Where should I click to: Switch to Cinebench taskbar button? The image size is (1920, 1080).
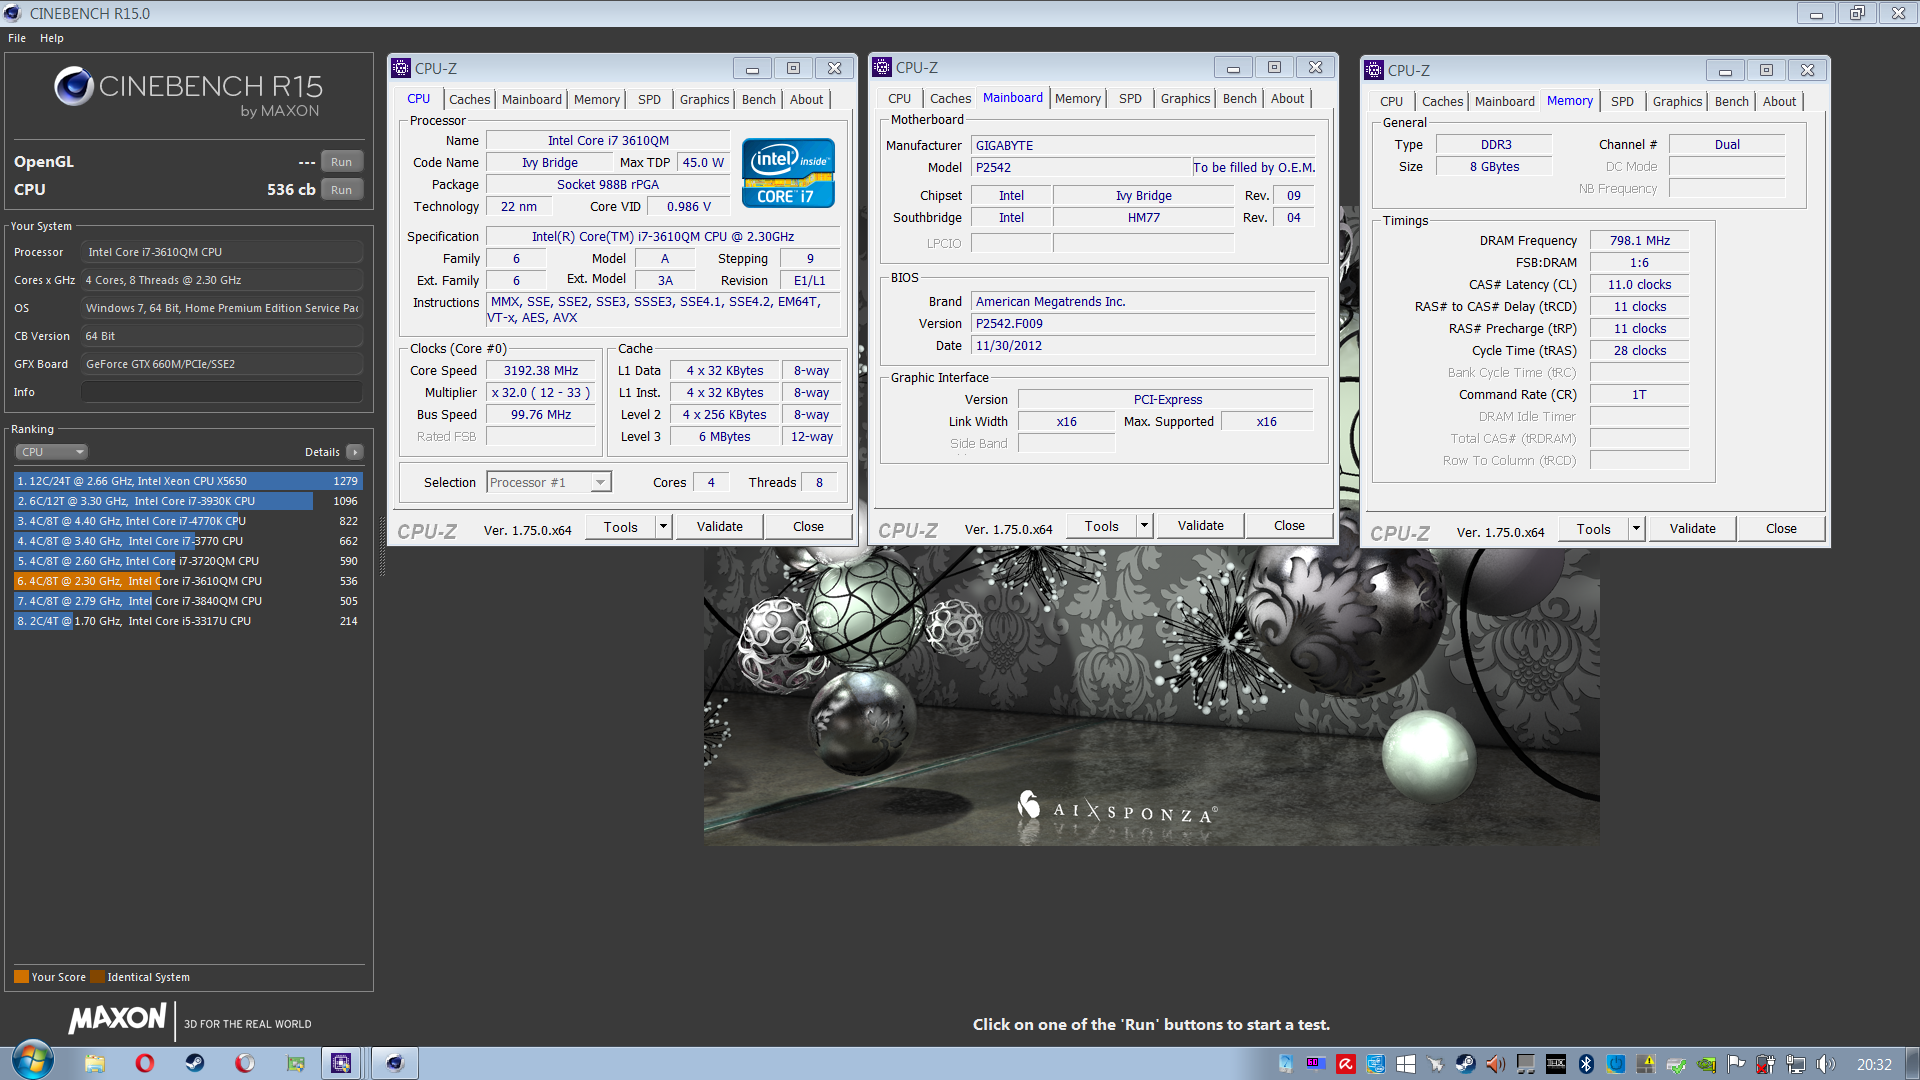click(395, 1063)
